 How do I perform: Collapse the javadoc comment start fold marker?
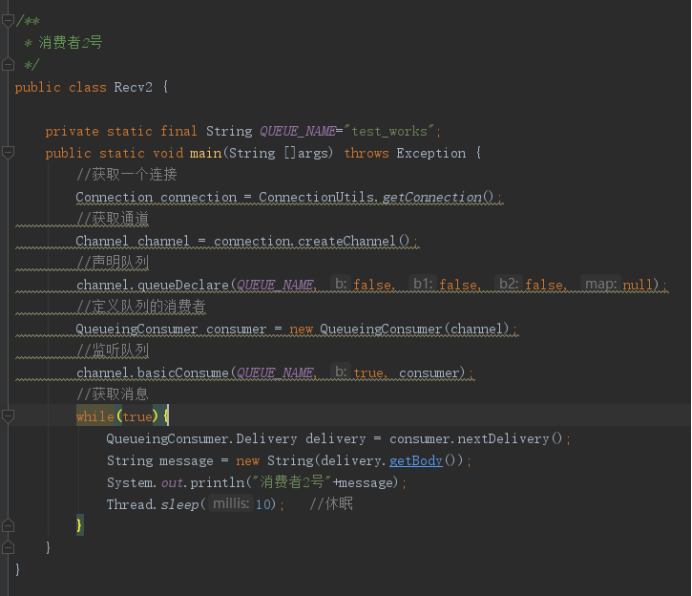tap(8, 20)
